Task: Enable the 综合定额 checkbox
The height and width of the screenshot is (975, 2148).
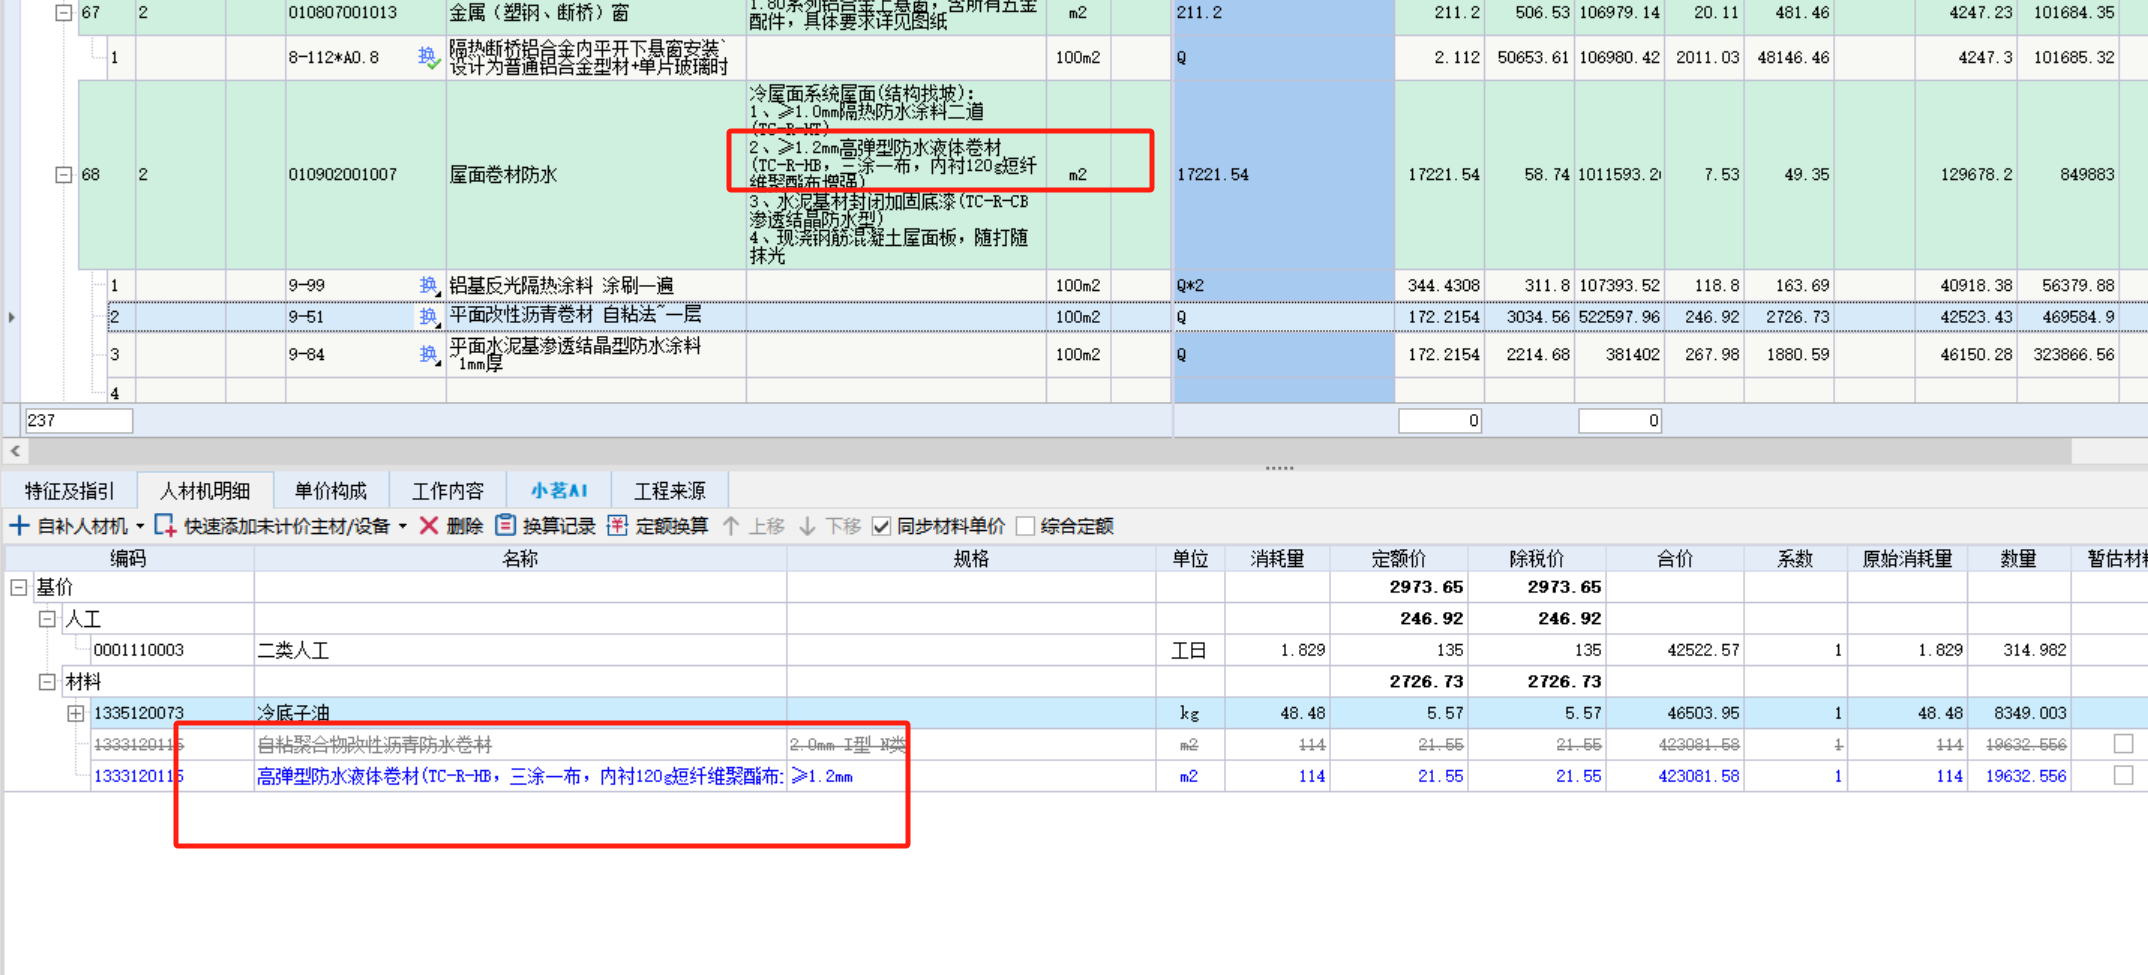Action: tap(1025, 526)
